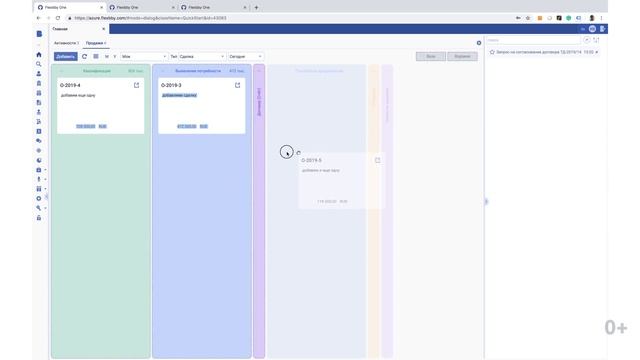Open the person contacts icon in the sidebar

click(39, 74)
